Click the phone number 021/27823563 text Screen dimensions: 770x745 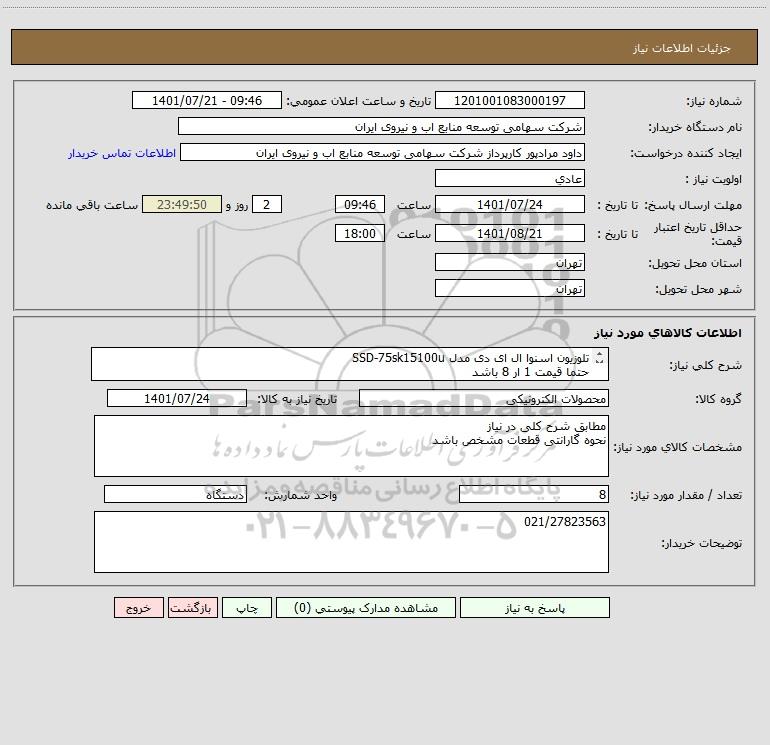click(x=565, y=522)
